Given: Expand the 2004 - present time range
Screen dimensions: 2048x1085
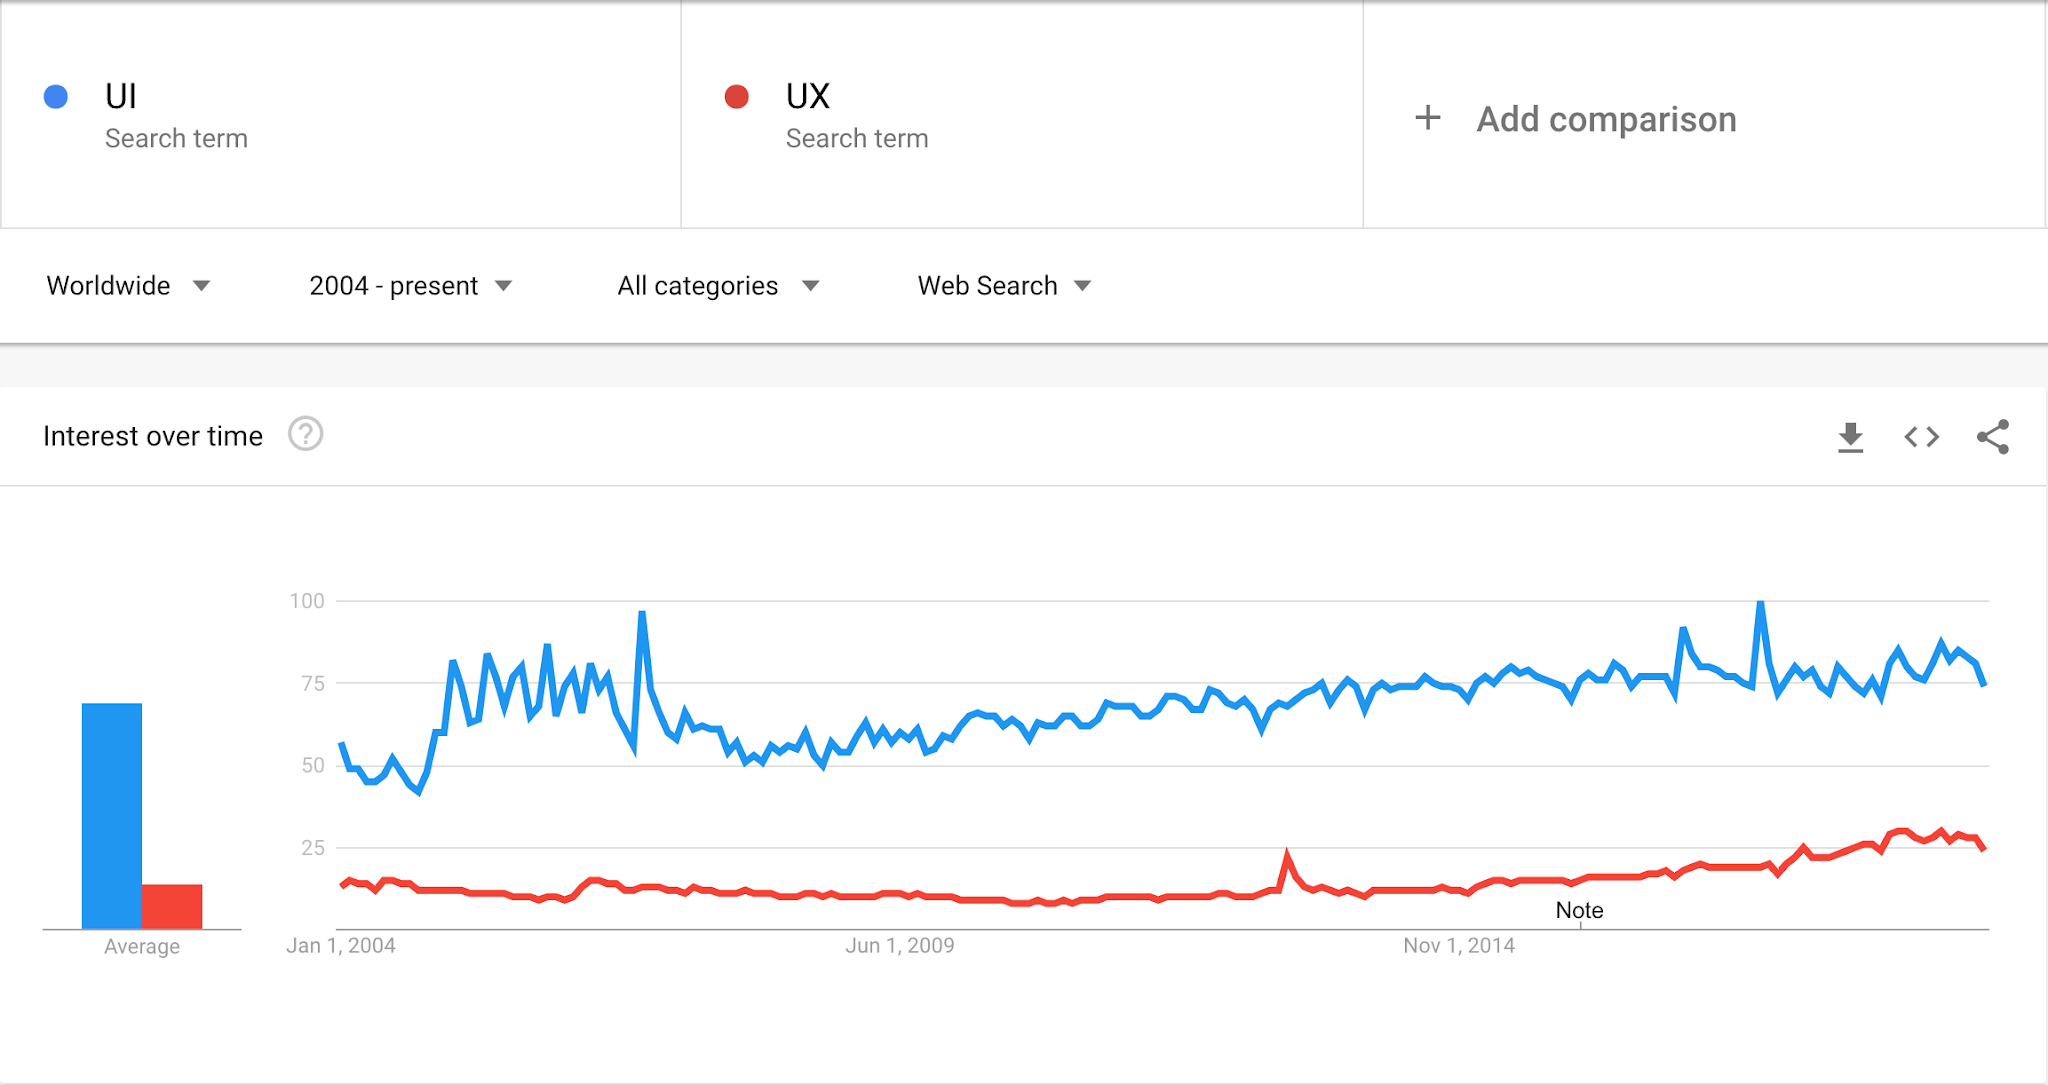Looking at the screenshot, I should 410,286.
